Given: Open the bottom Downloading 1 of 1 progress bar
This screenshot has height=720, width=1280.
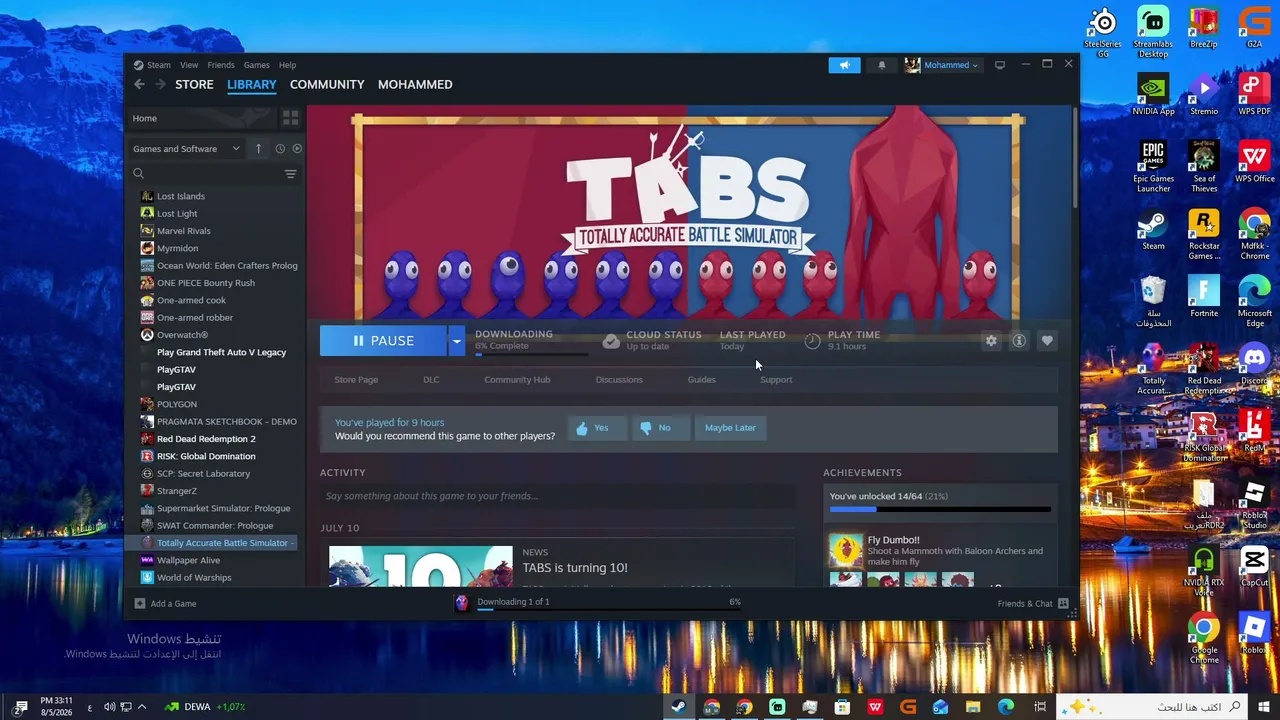Looking at the screenshot, I should 609,608.
